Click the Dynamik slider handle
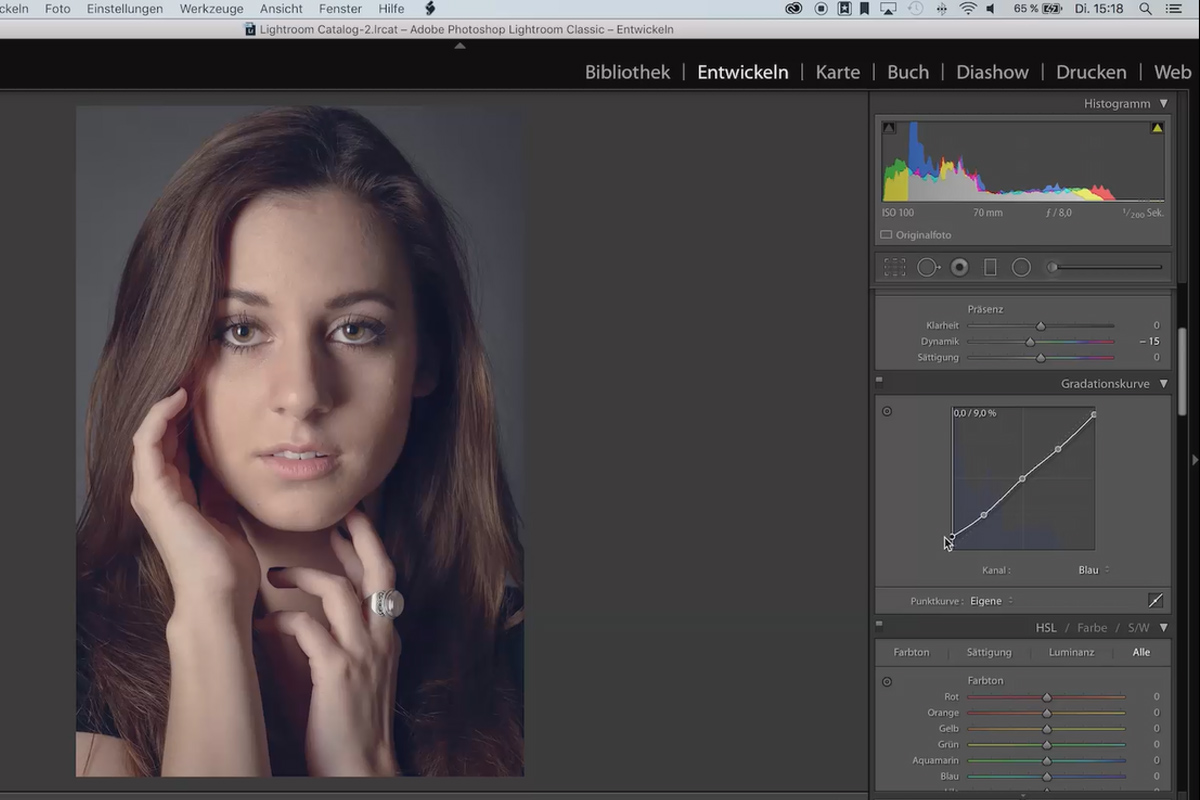Viewport: 1200px width, 800px height. 1030,342
